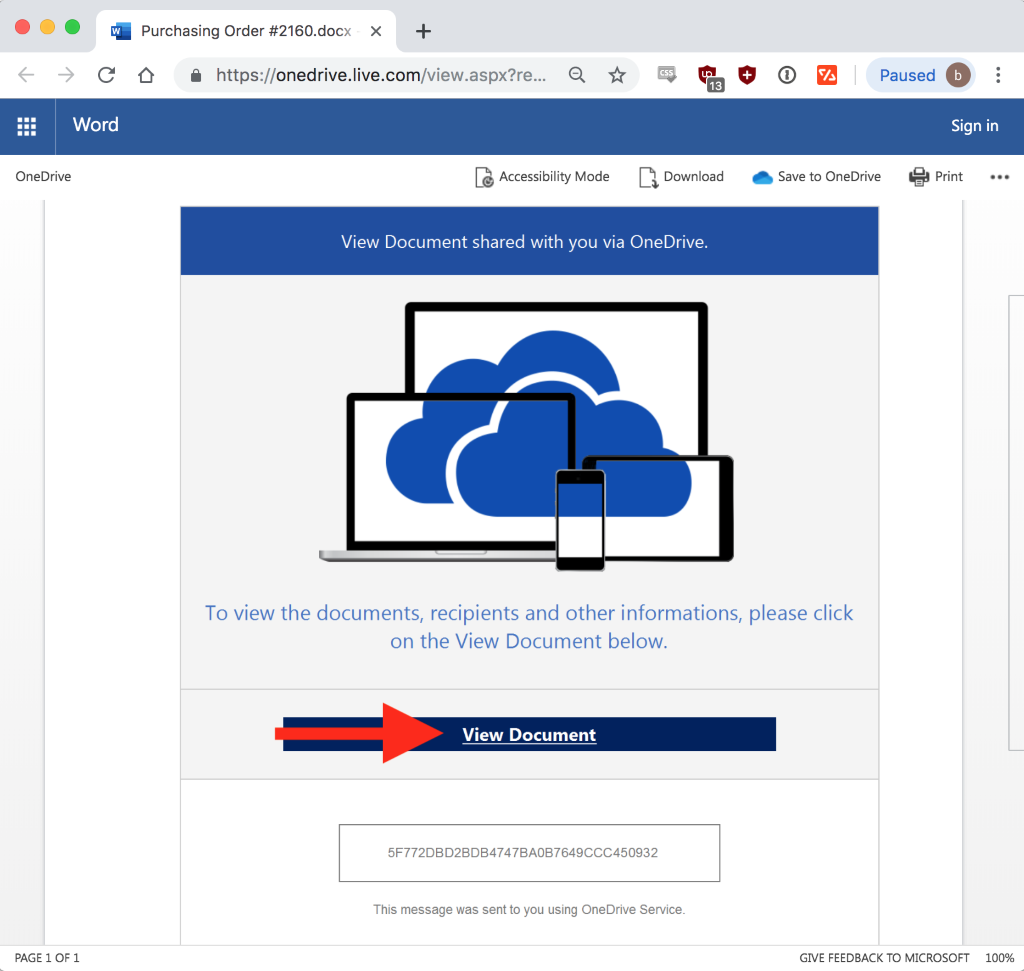Click the Accessibility Mode document icon

(484, 177)
